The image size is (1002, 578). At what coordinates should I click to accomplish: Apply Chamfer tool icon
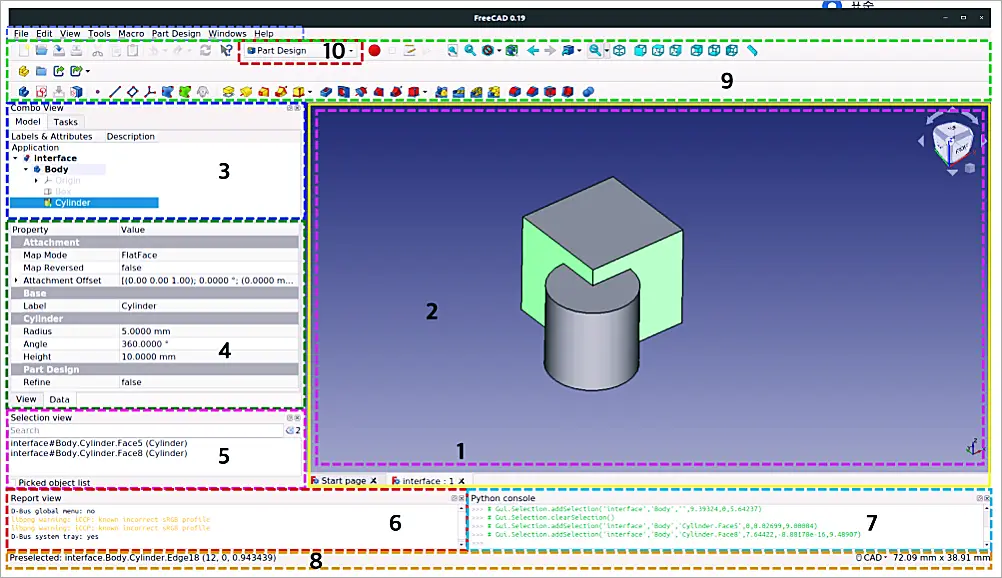[532, 92]
